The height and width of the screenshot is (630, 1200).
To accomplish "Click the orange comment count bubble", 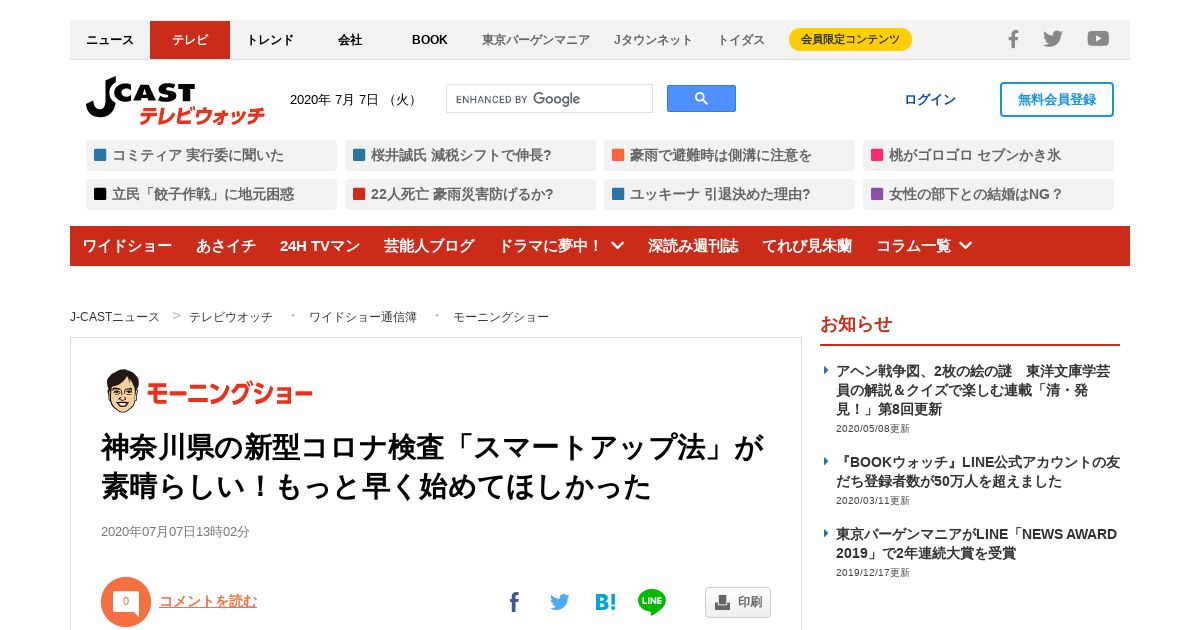I will (126, 602).
